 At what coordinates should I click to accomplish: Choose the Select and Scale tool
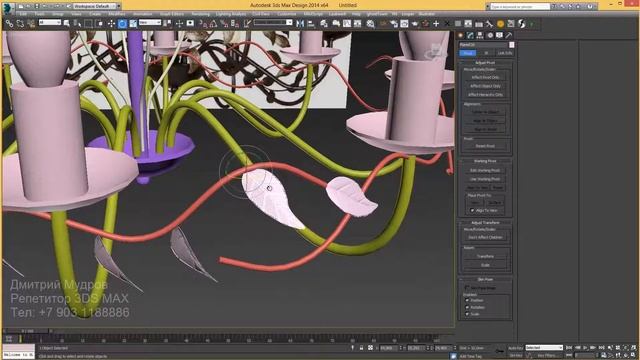(133, 24)
